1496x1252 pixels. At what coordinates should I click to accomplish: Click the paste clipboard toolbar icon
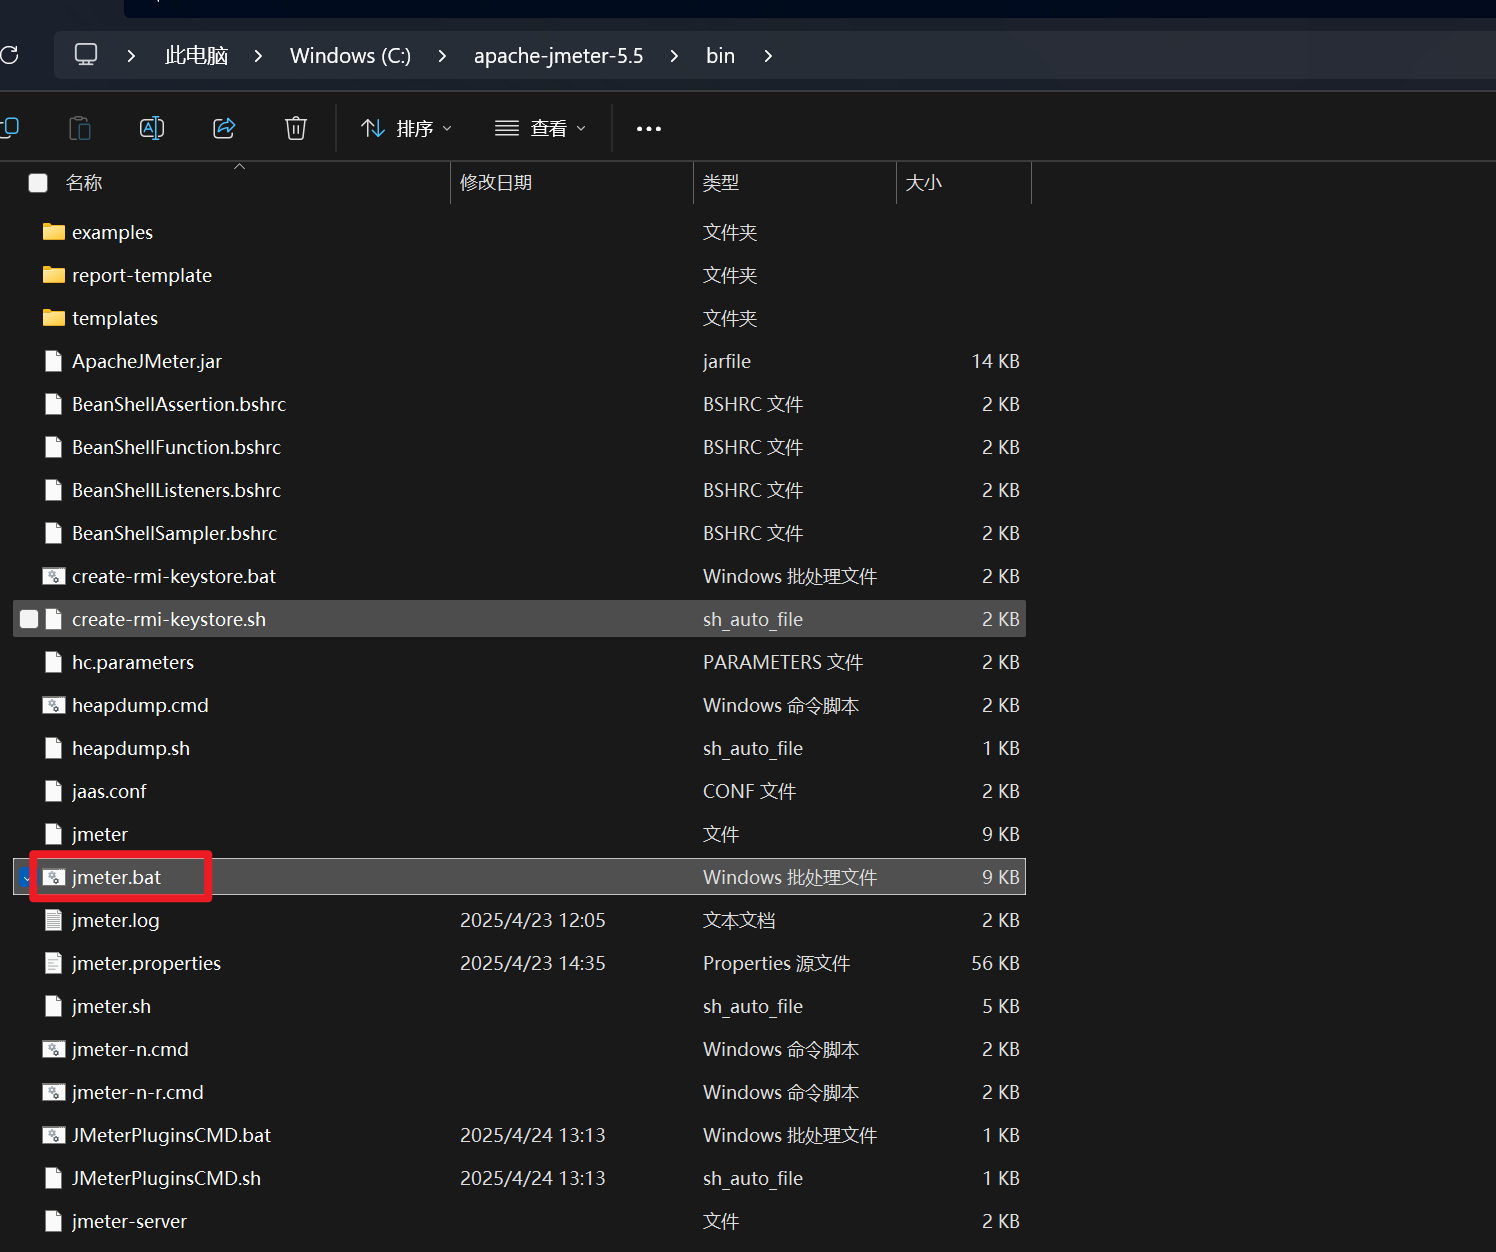click(80, 128)
